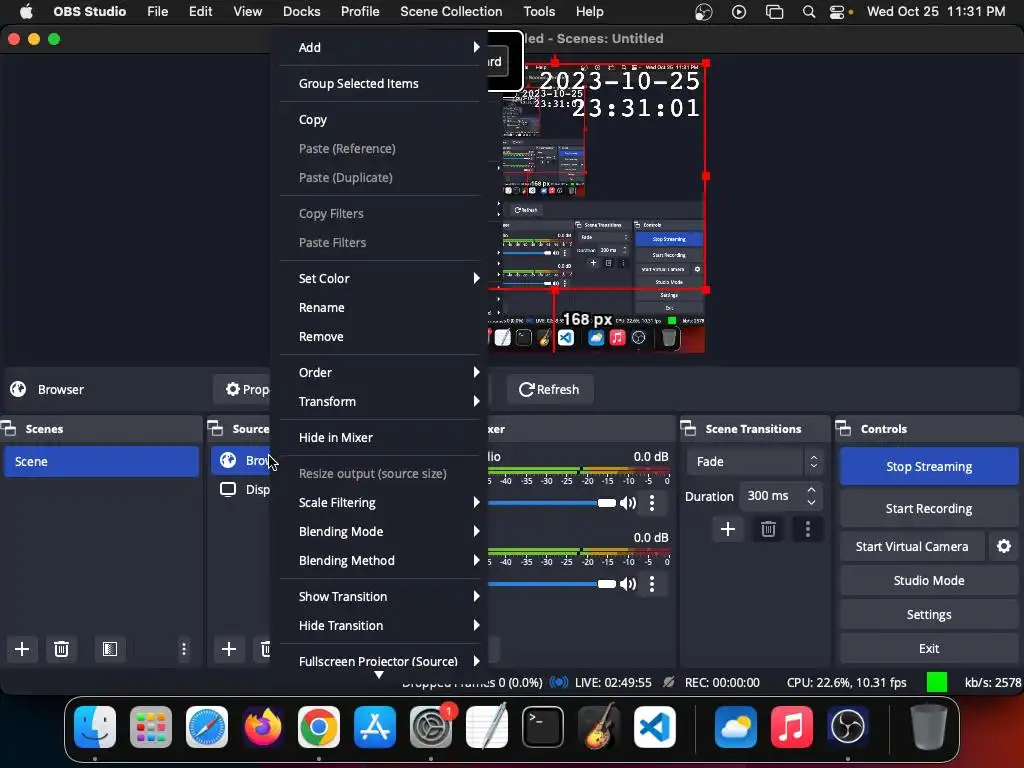1024x768 pixels.
Task: Click the Browser globe icon in source toolbar
Action: click(x=18, y=389)
